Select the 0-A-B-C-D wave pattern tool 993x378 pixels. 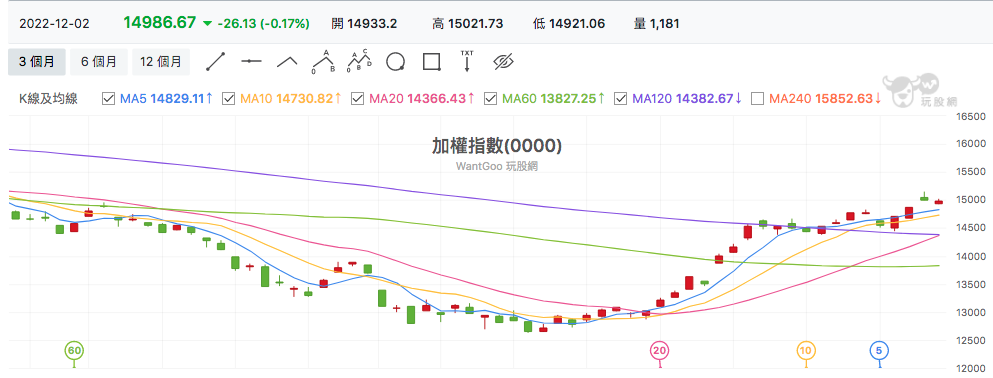click(360, 61)
